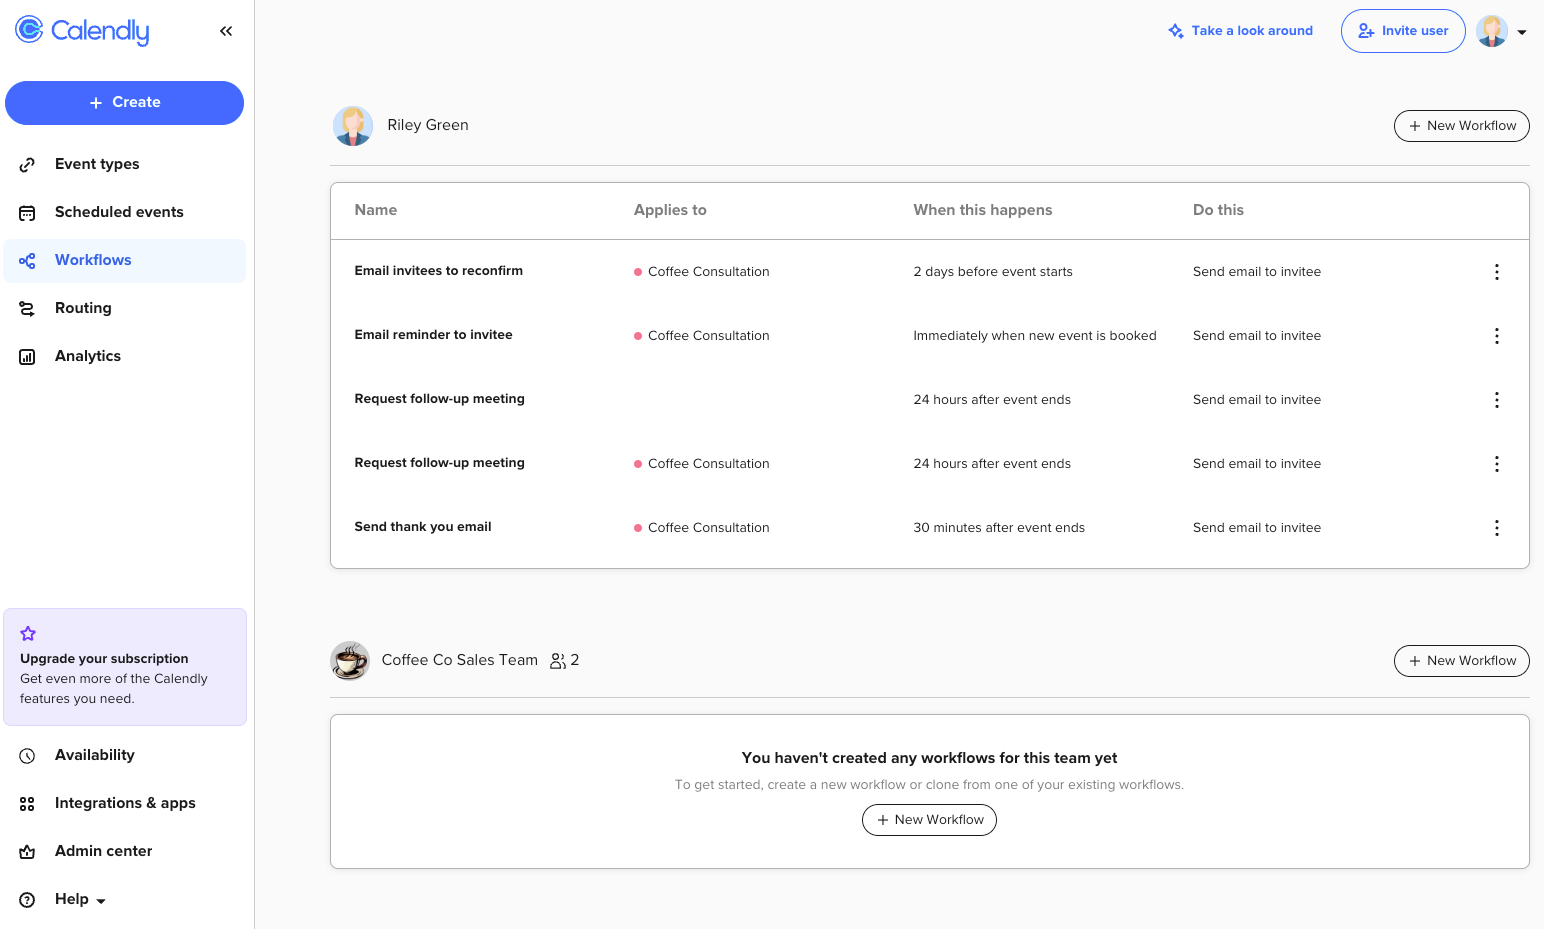The width and height of the screenshot is (1544, 929).
Task: Click the Availability clock icon
Action: pyautogui.click(x=27, y=755)
